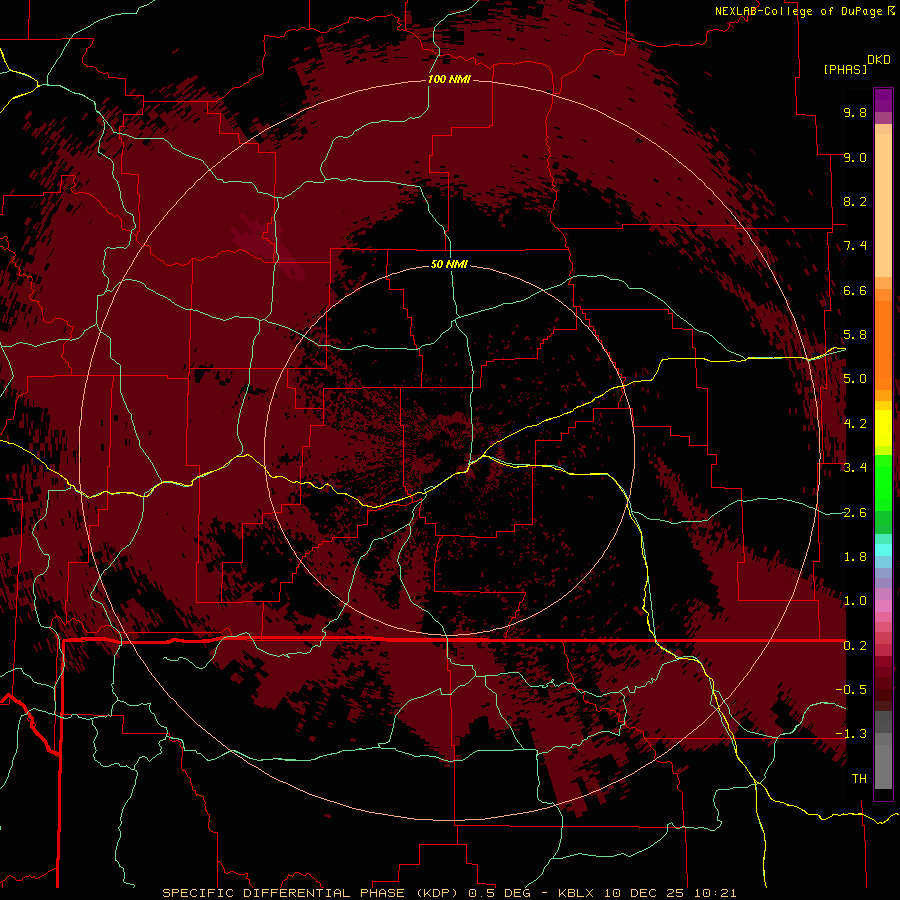
Task: Pick the cyan segment of the color bar
Action: 883,550
